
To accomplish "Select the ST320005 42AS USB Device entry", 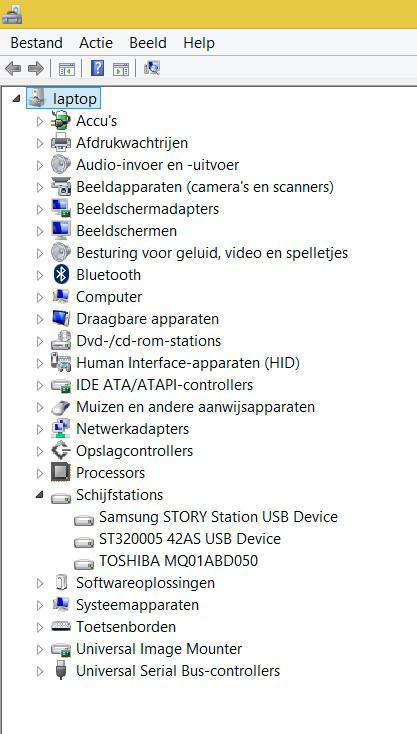I will coord(190,539).
